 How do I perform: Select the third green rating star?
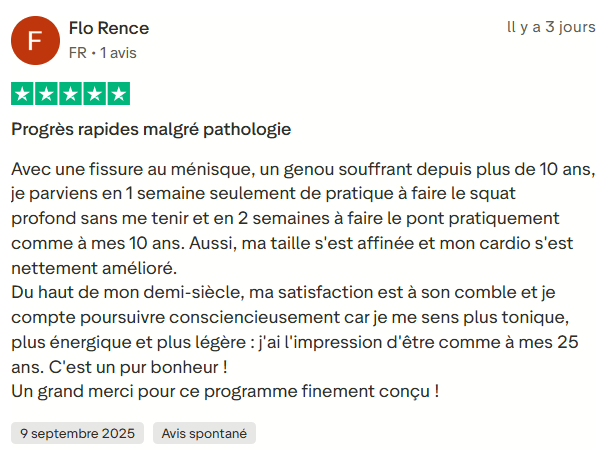point(70,94)
